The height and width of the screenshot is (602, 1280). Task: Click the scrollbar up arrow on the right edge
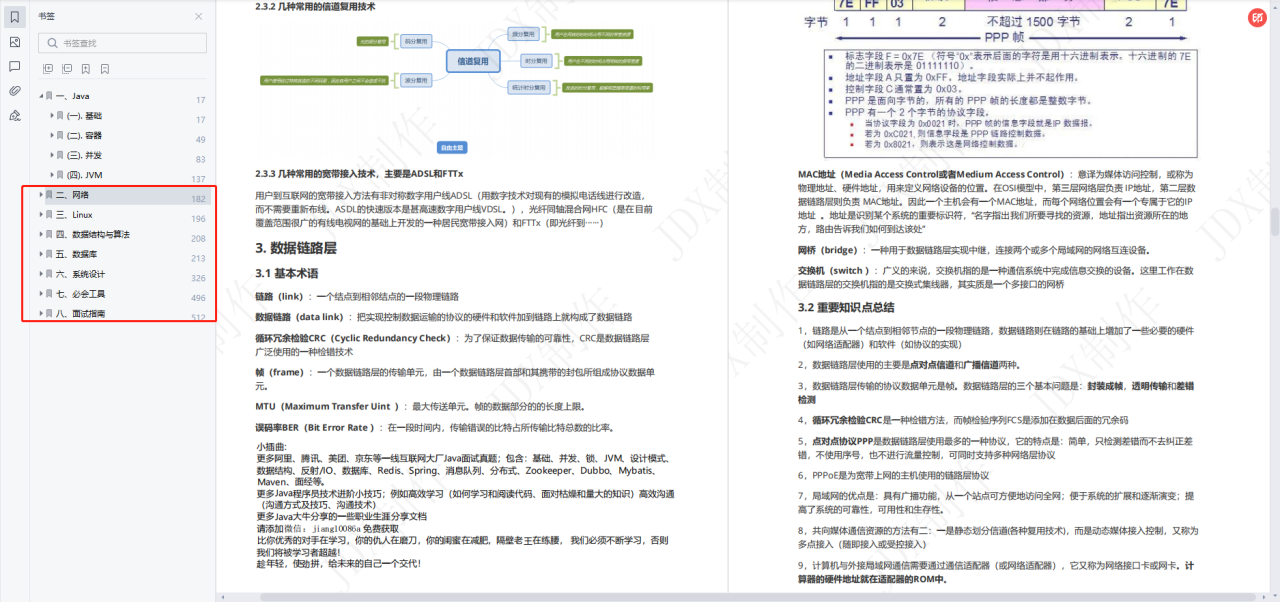pyautogui.click(x=1274, y=8)
